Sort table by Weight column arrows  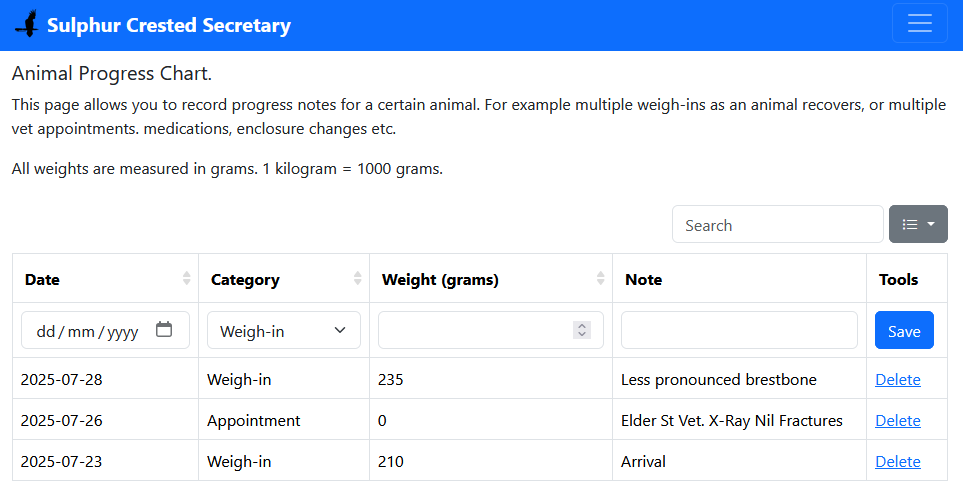pyautogui.click(x=601, y=279)
